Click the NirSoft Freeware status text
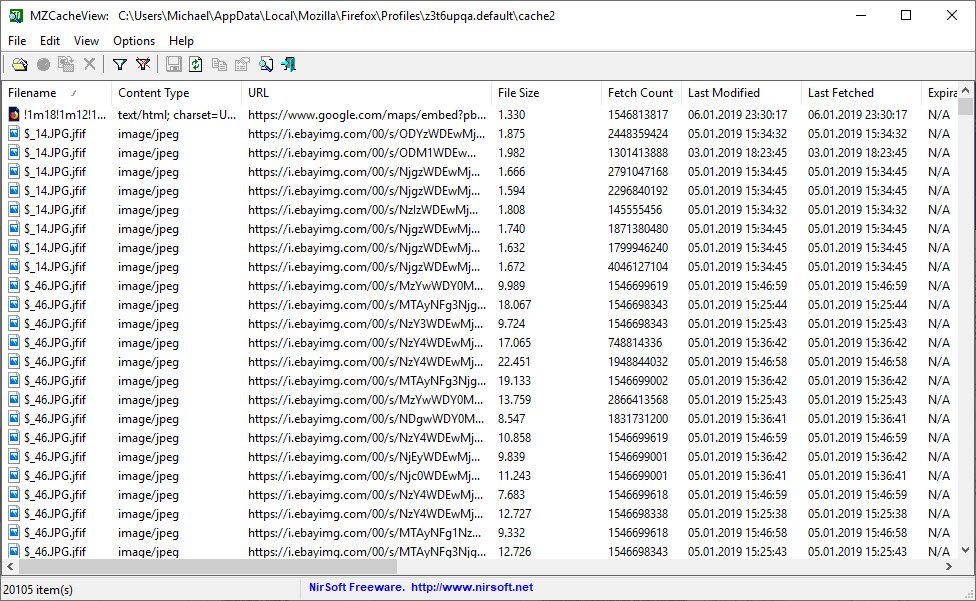The height and width of the screenshot is (601, 976). (357, 587)
